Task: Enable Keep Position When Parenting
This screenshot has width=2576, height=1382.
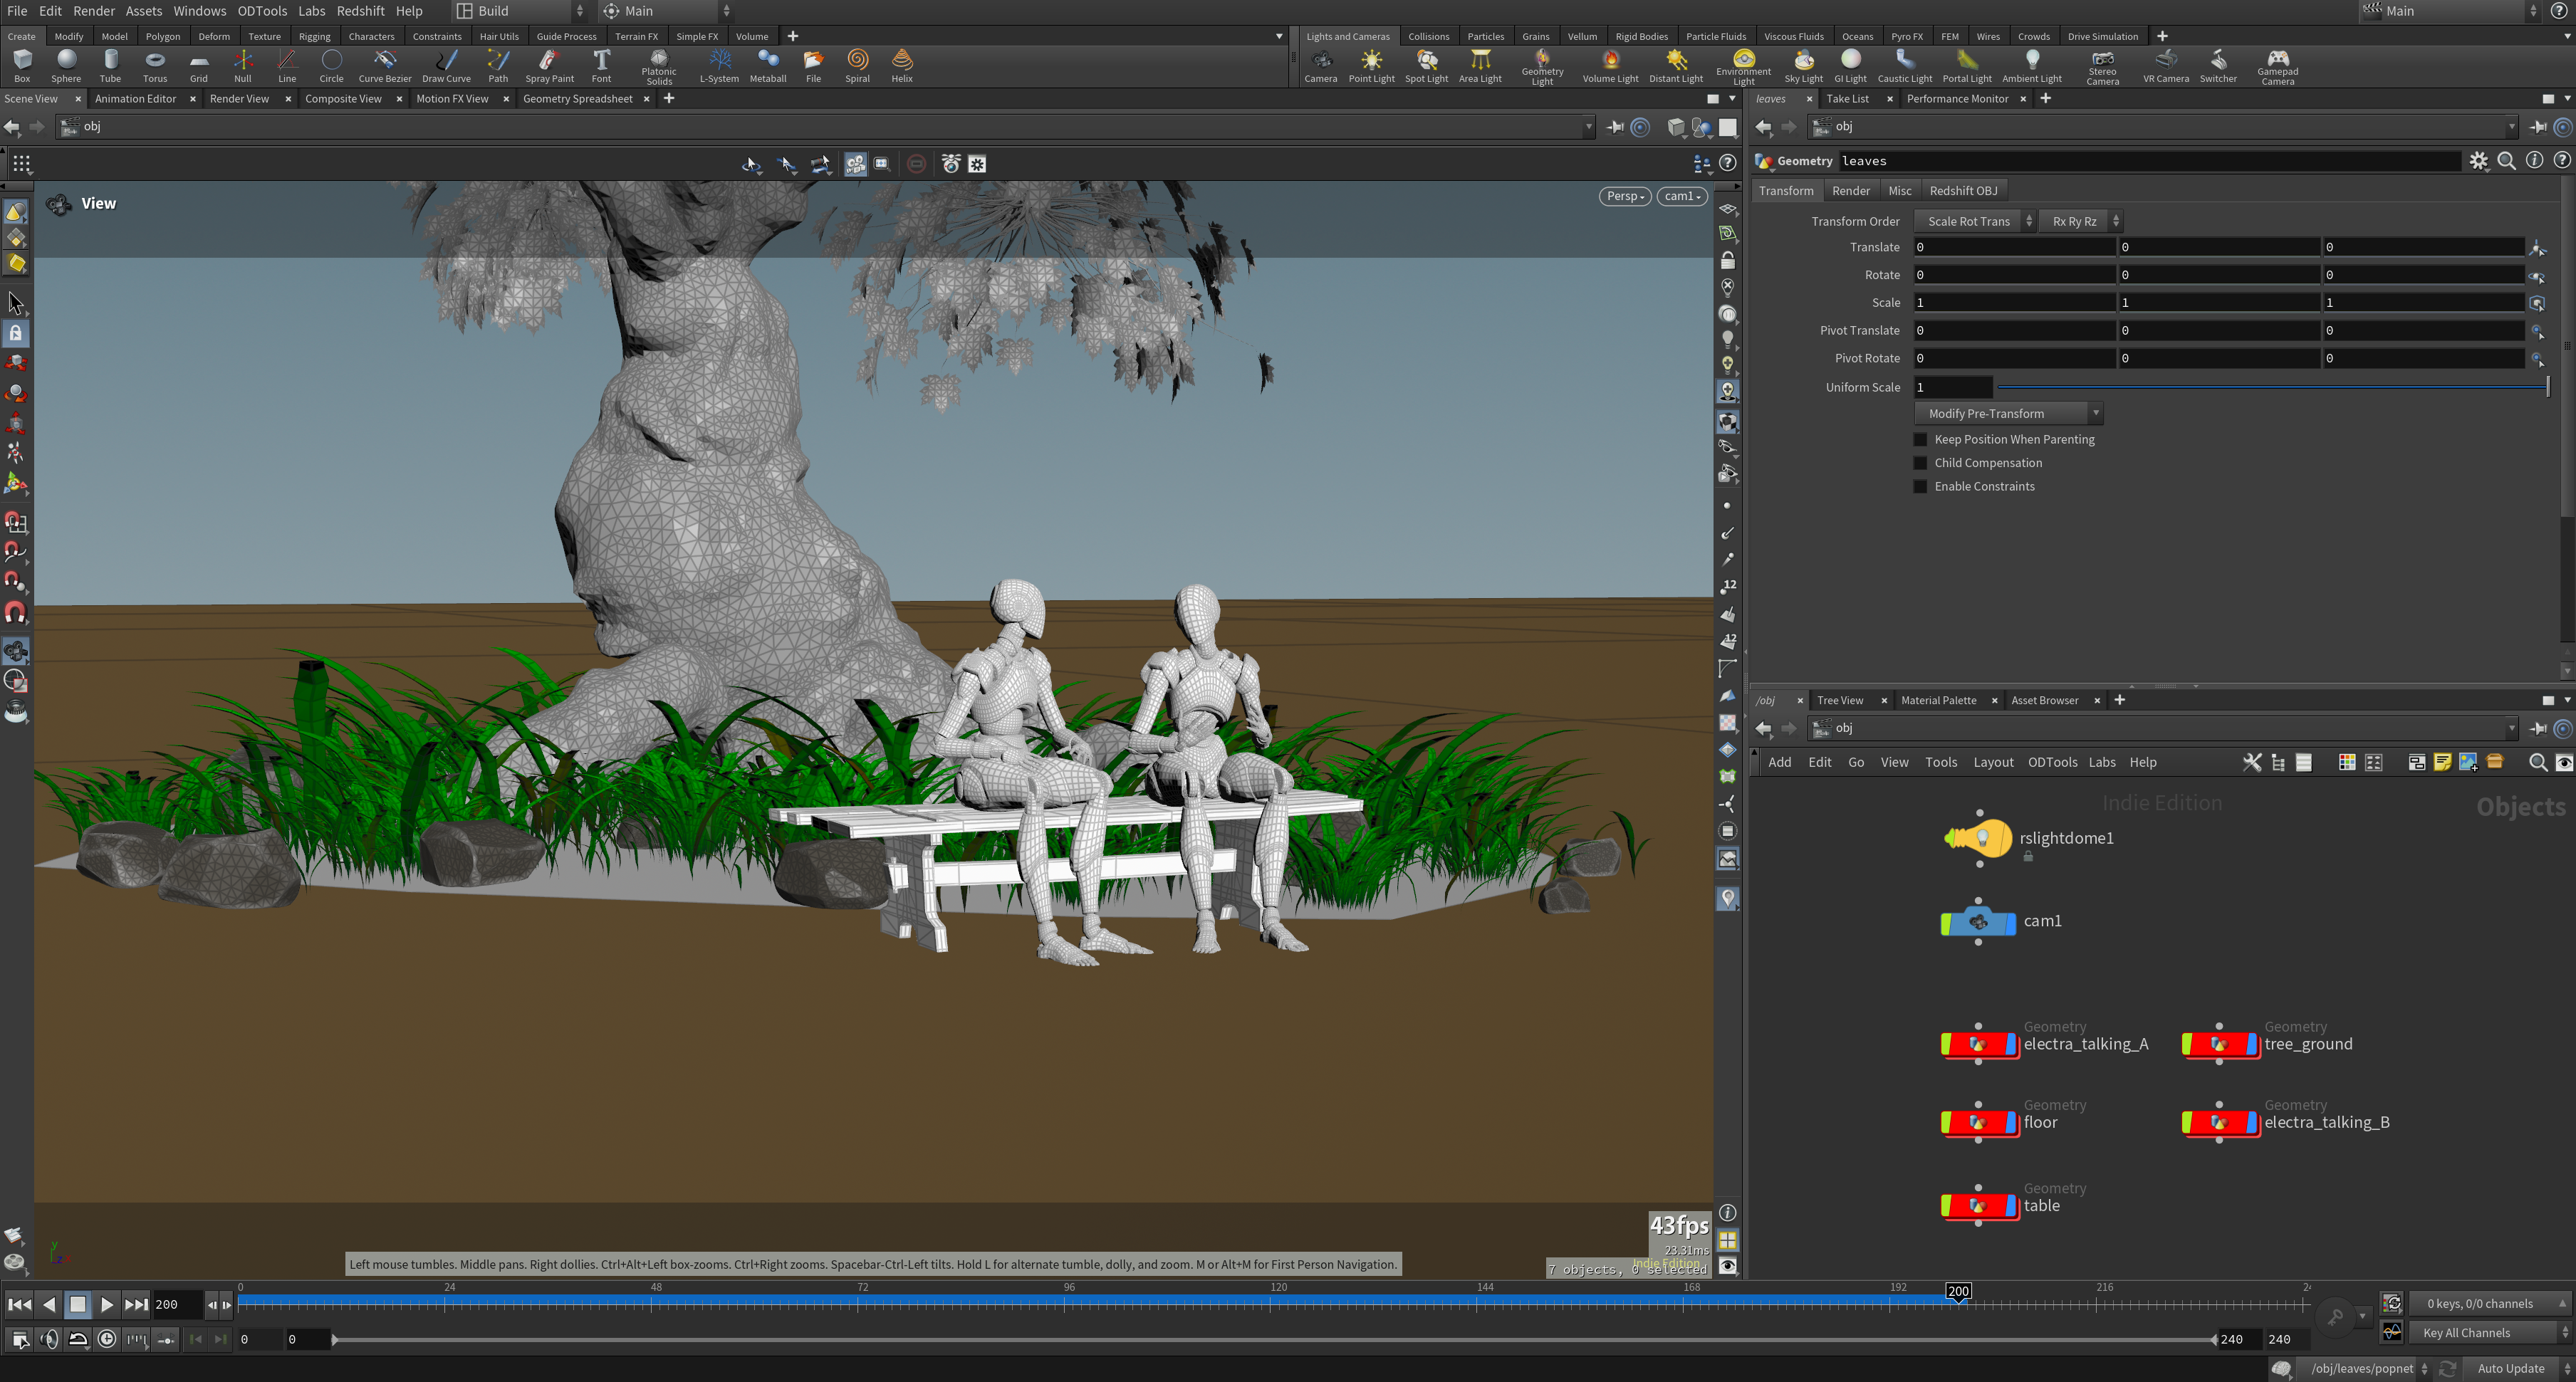Action: (1920, 440)
